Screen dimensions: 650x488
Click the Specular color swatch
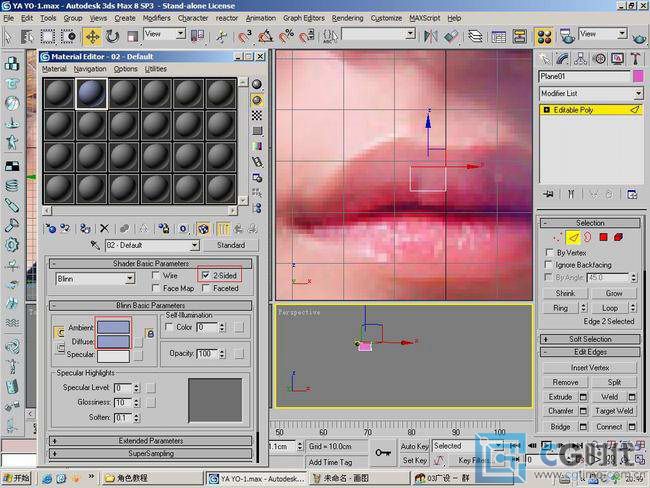point(113,356)
